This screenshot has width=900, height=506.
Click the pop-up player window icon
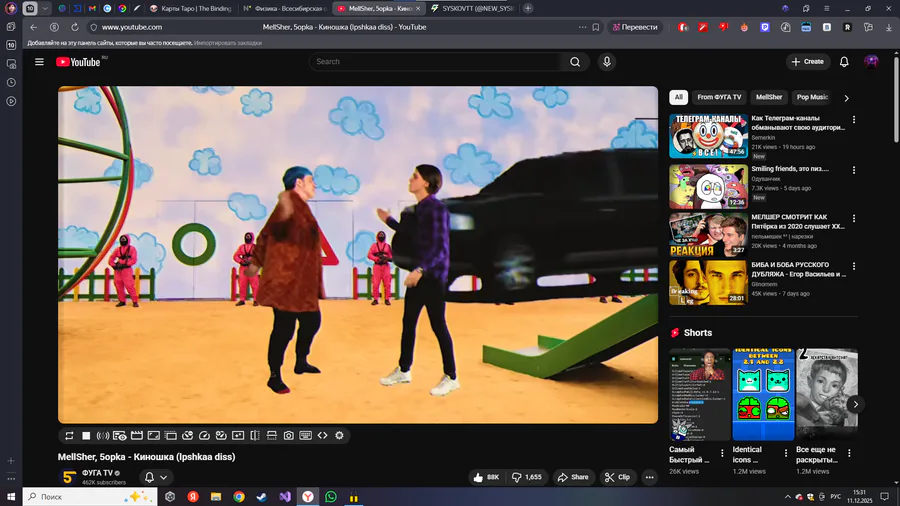tap(170, 436)
